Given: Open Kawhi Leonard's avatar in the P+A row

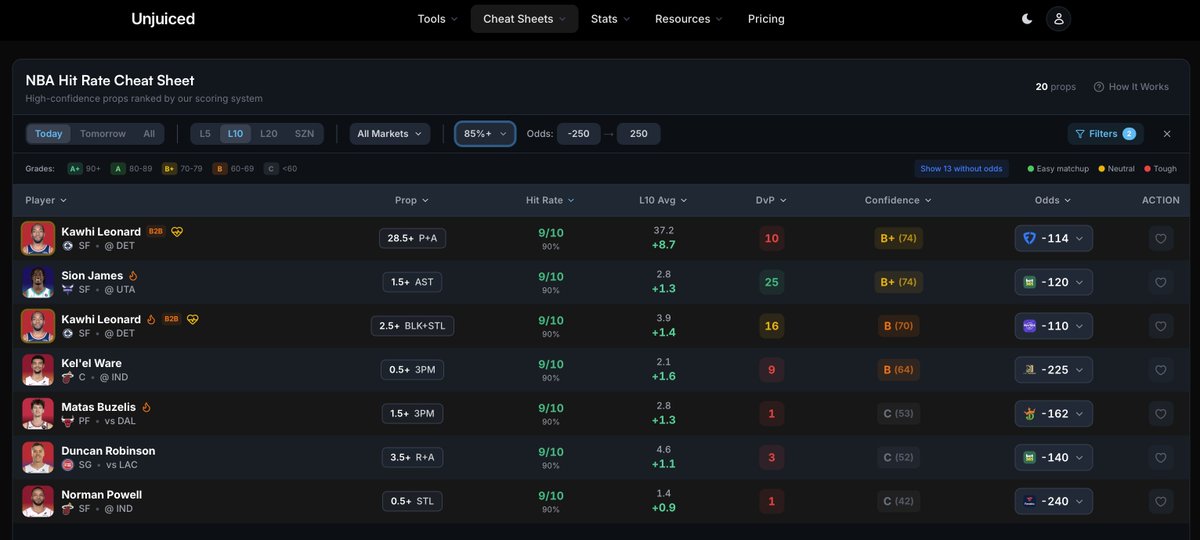Looking at the screenshot, I should click(x=38, y=239).
